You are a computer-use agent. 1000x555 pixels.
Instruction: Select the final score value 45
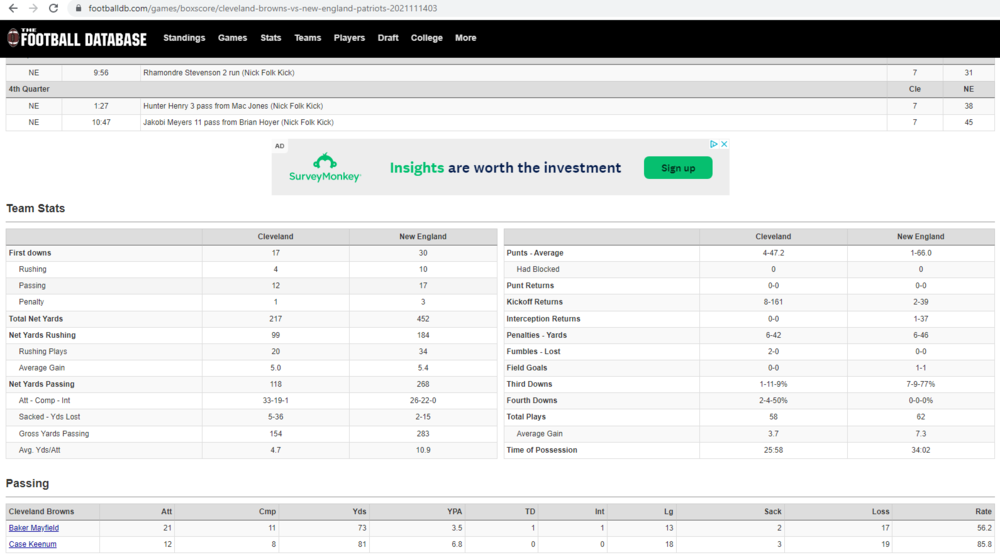pos(969,122)
